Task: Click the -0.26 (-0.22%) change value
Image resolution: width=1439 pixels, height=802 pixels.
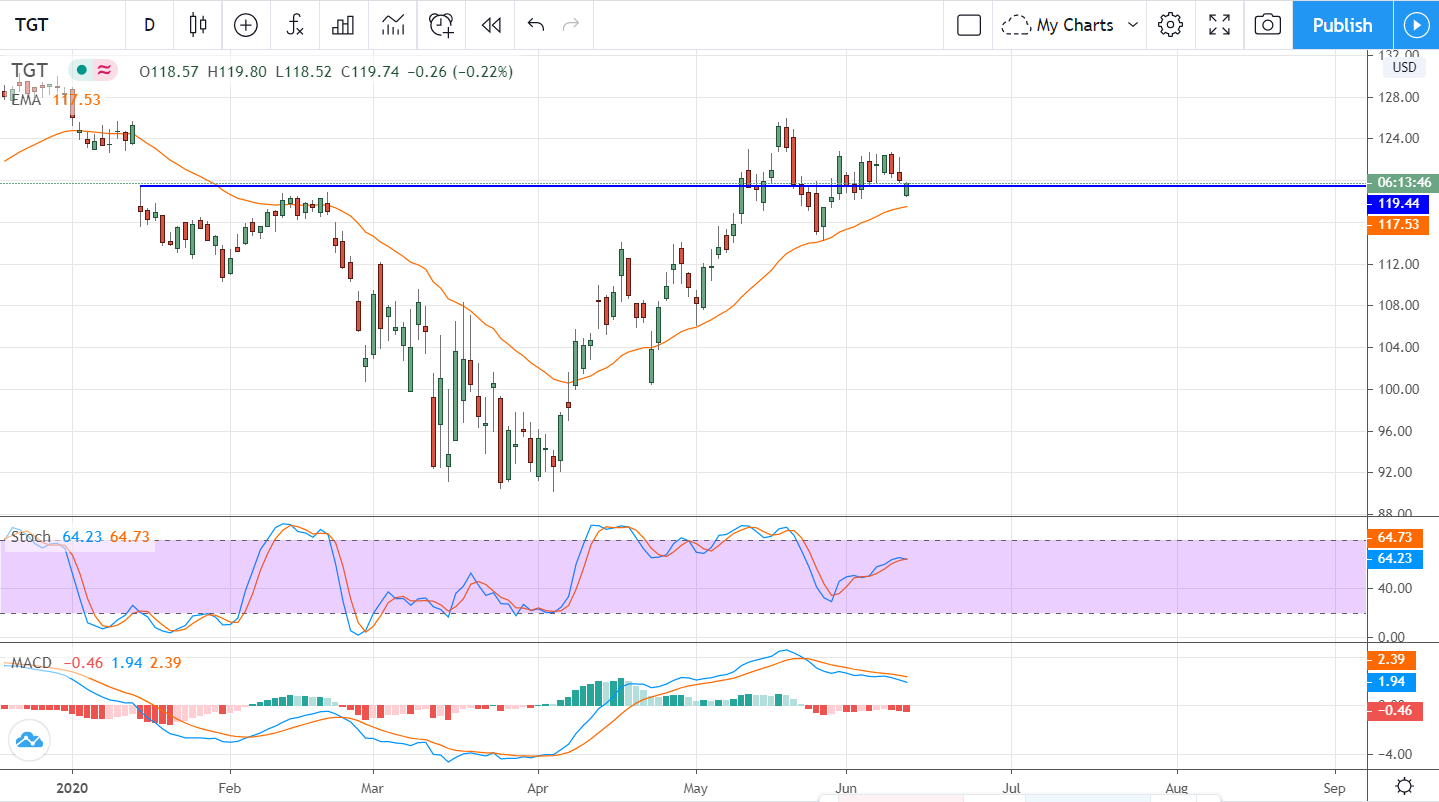Action: 459,71
